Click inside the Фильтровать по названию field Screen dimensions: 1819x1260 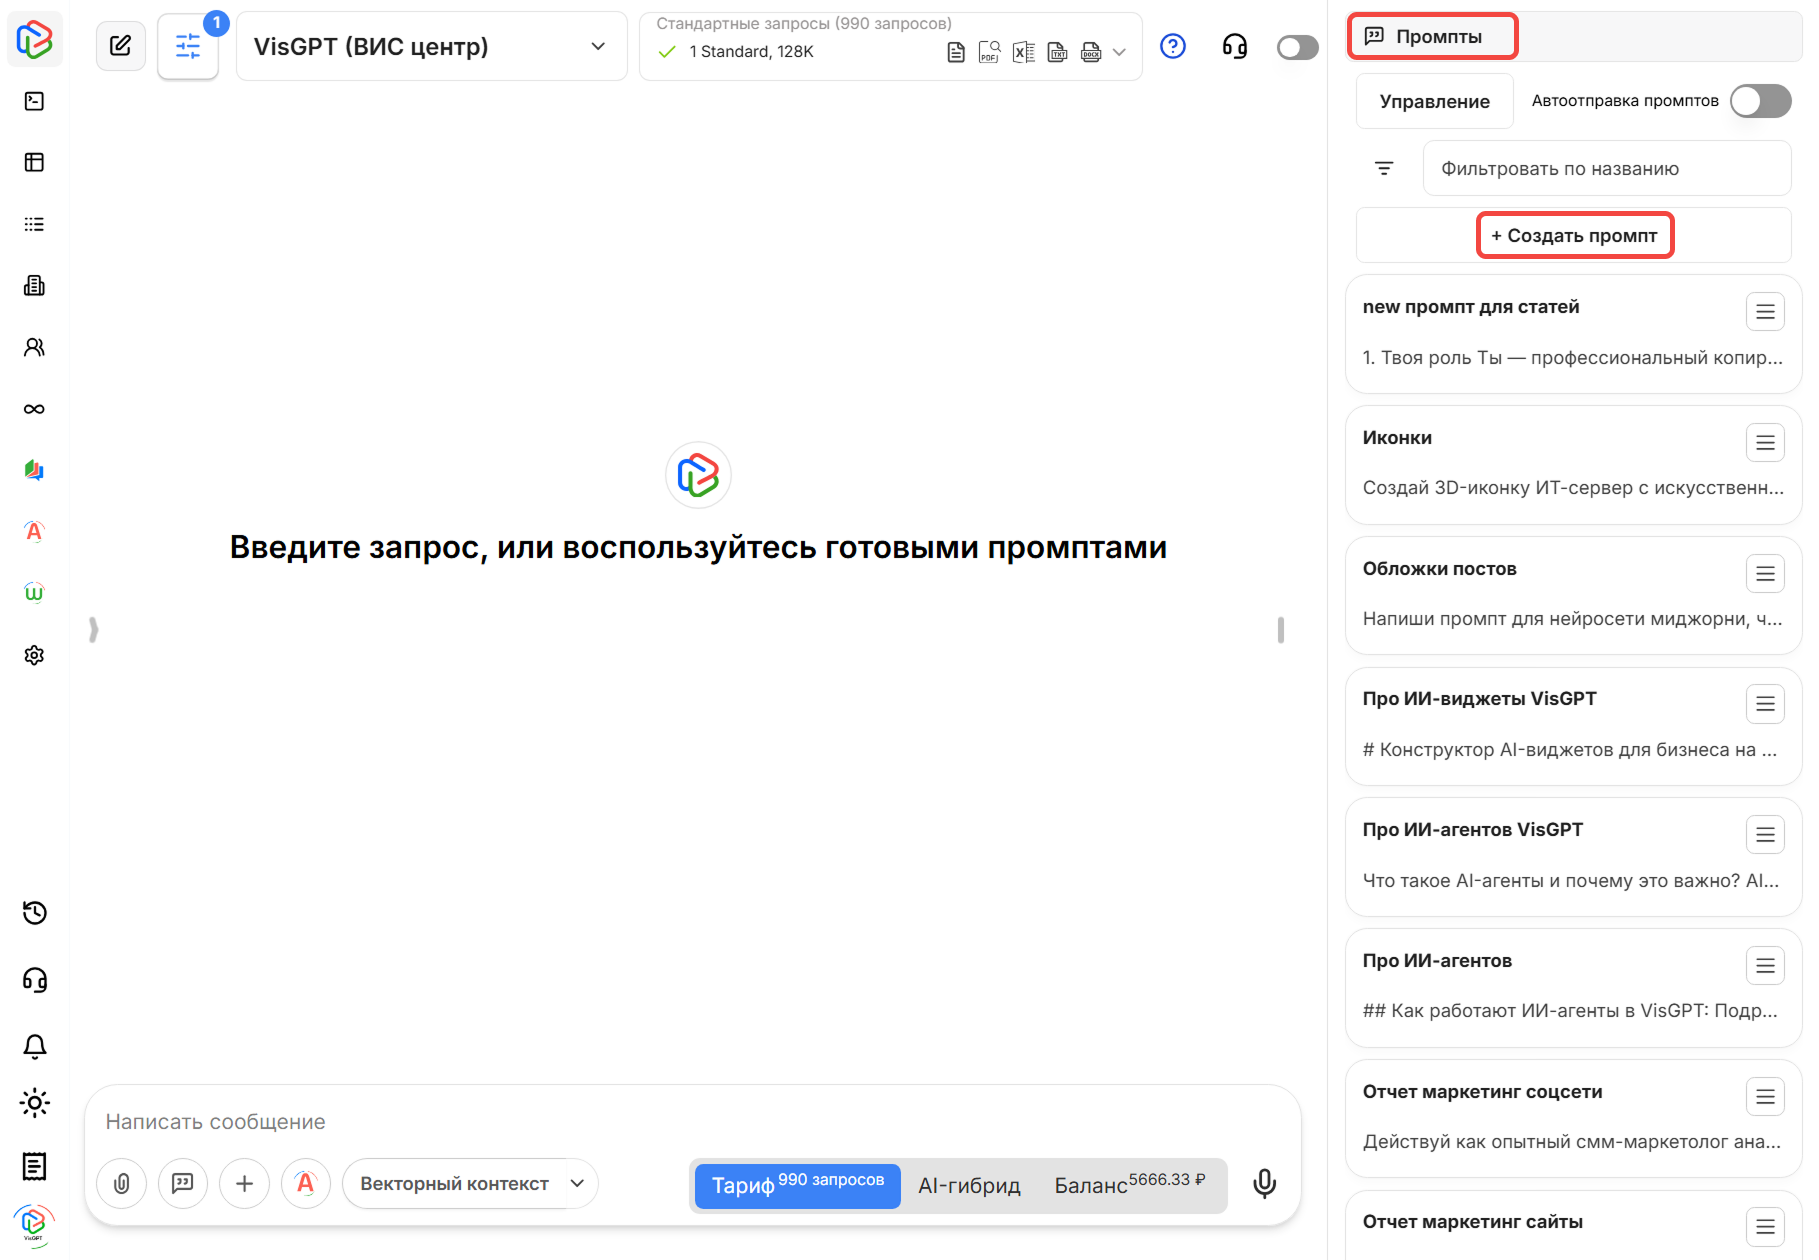pyautogui.click(x=1606, y=168)
